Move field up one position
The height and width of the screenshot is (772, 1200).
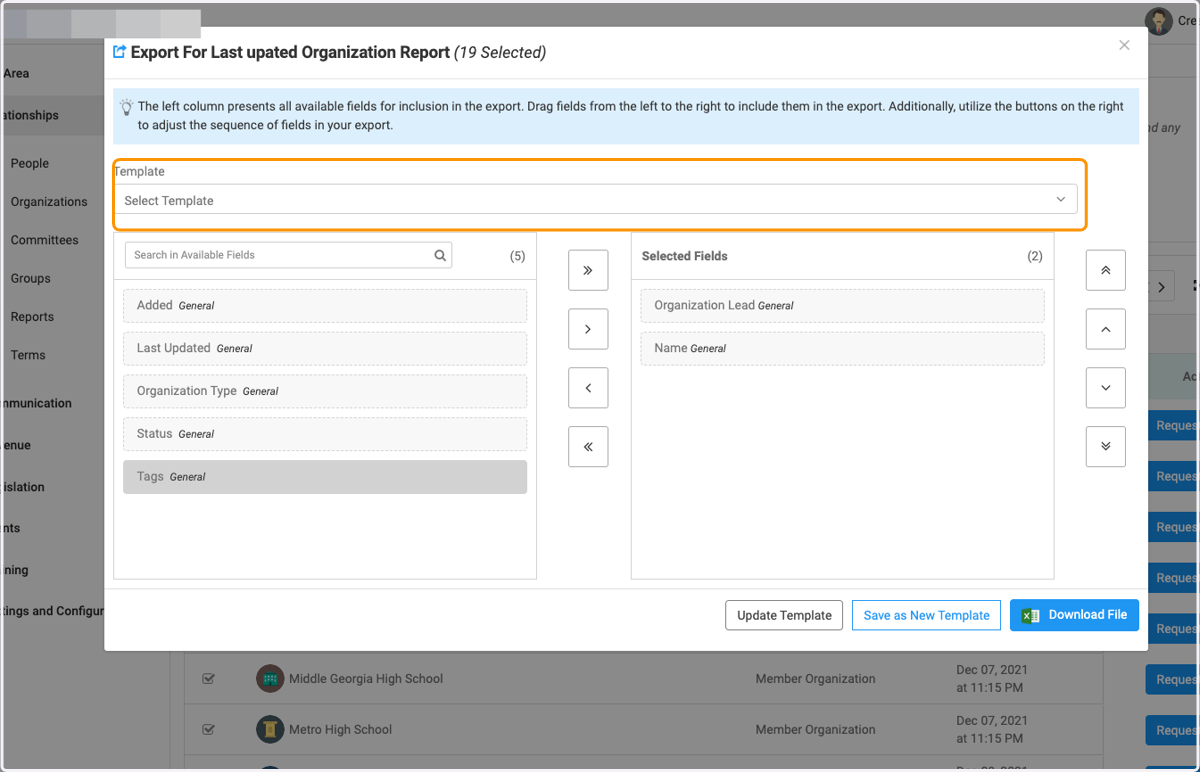[x=1106, y=329]
